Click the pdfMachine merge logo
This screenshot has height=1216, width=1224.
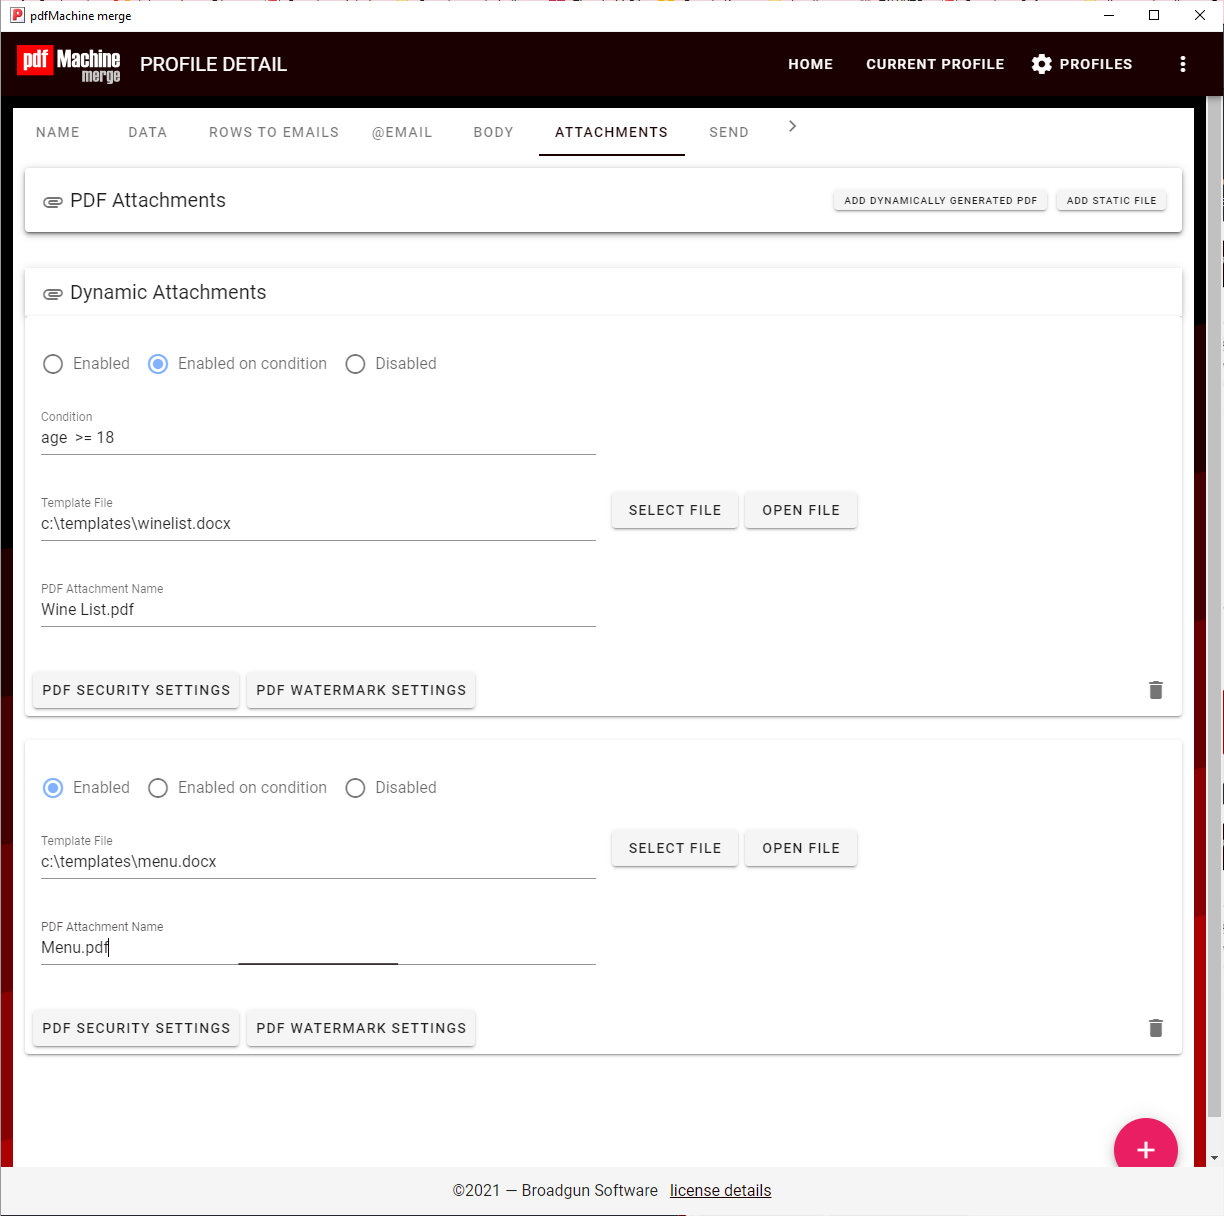(x=69, y=64)
